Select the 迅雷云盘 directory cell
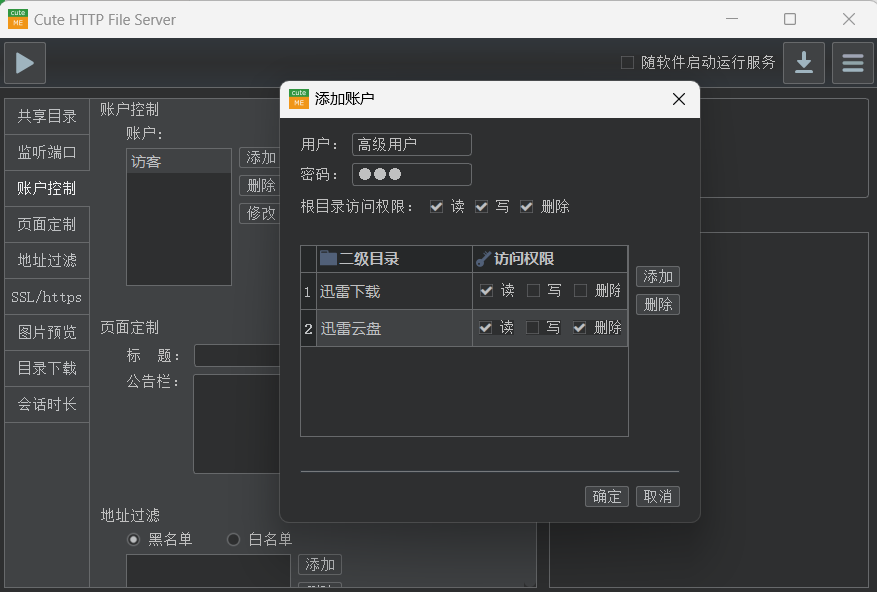This screenshot has height=592, width=877. [x=394, y=328]
